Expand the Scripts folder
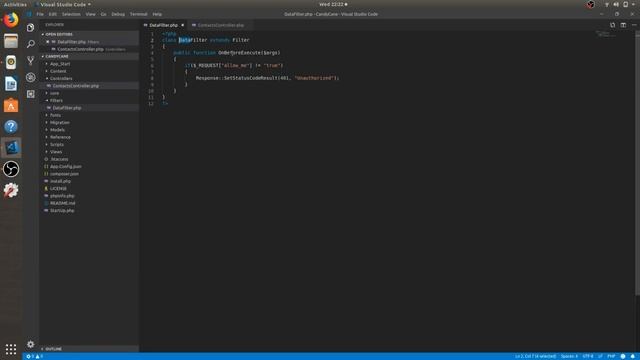The image size is (640, 360). 57,144
